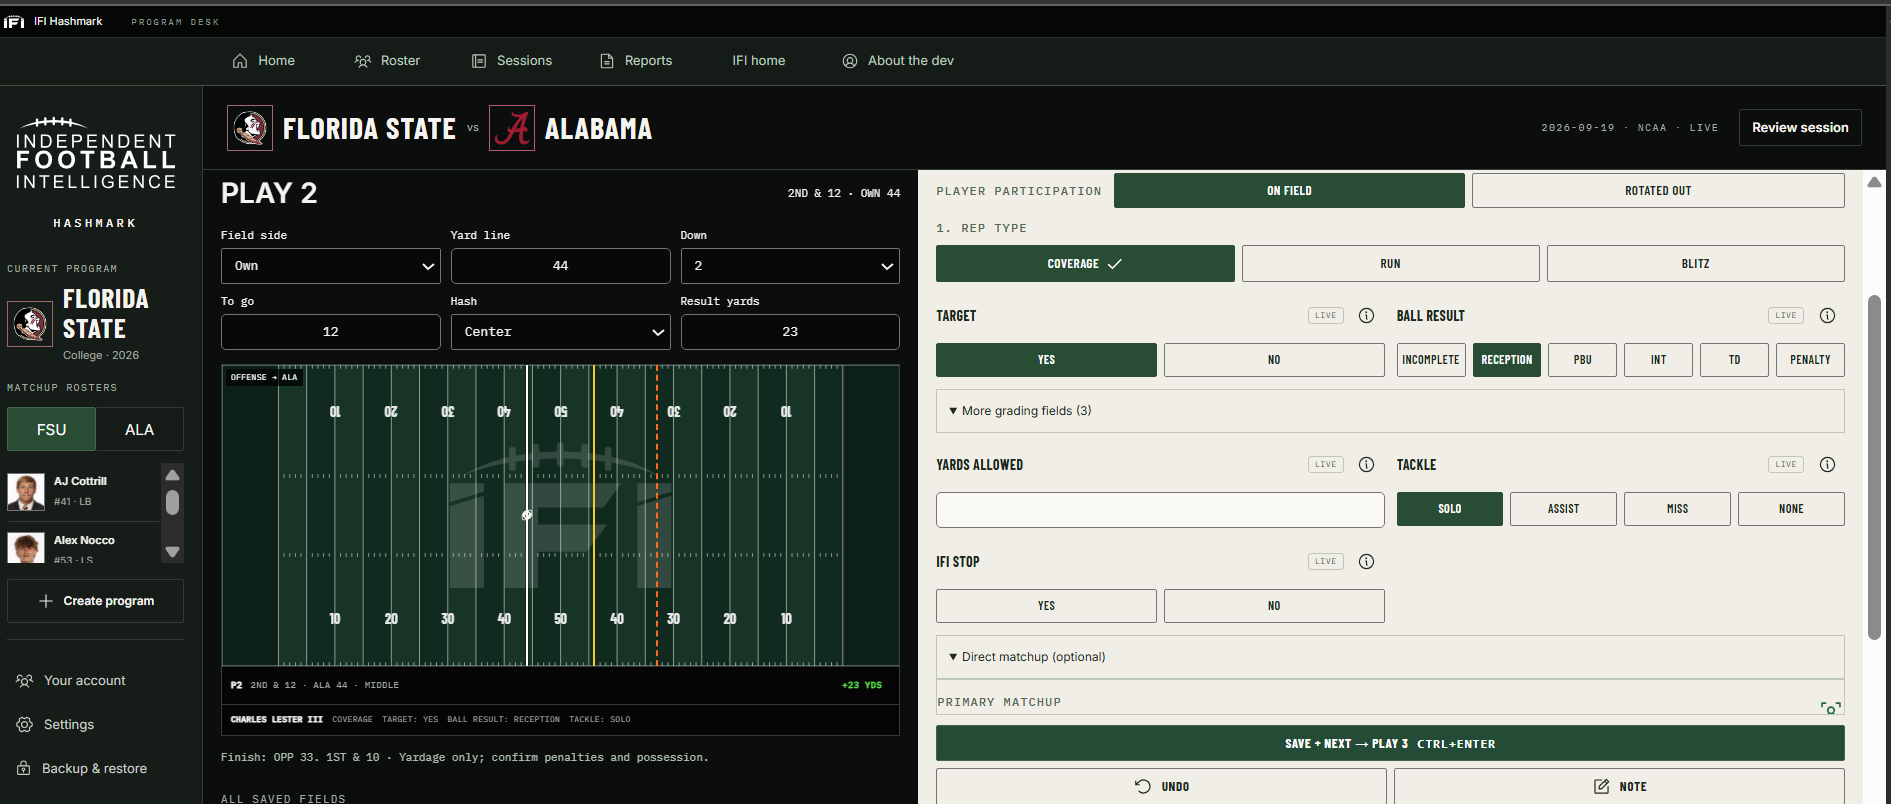Viewport: 1891px width, 804px height.
Task: Open the Sessions menu item
Action: [511, 61]
